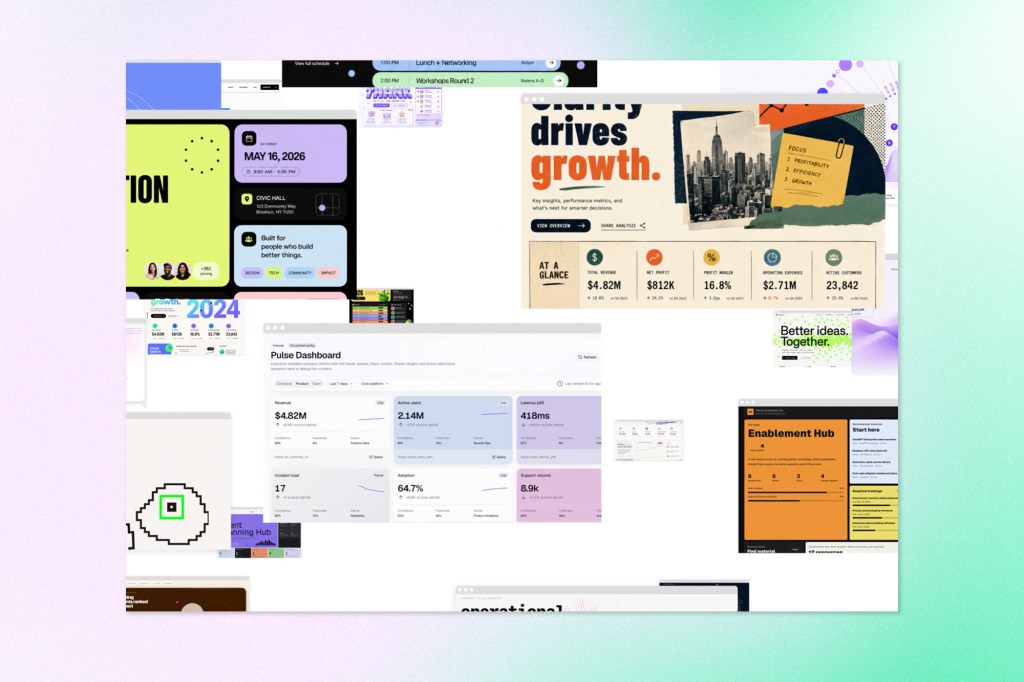This screenshot has width=1024, height=682.
Task: Click the View full schedule link
Action: click(316, 63)
